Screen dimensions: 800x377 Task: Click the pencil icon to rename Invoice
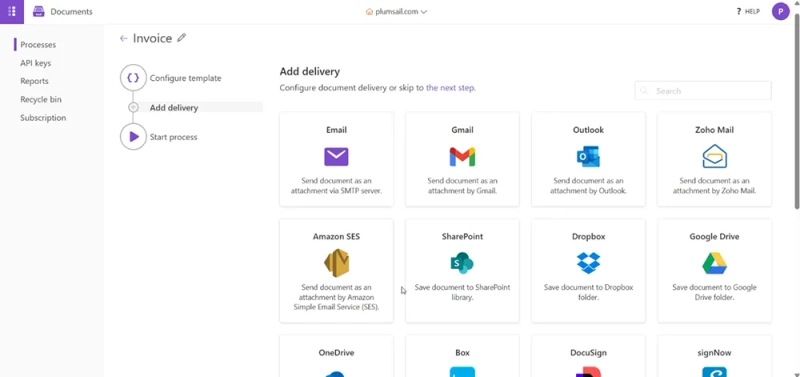(x=181, y=38)
